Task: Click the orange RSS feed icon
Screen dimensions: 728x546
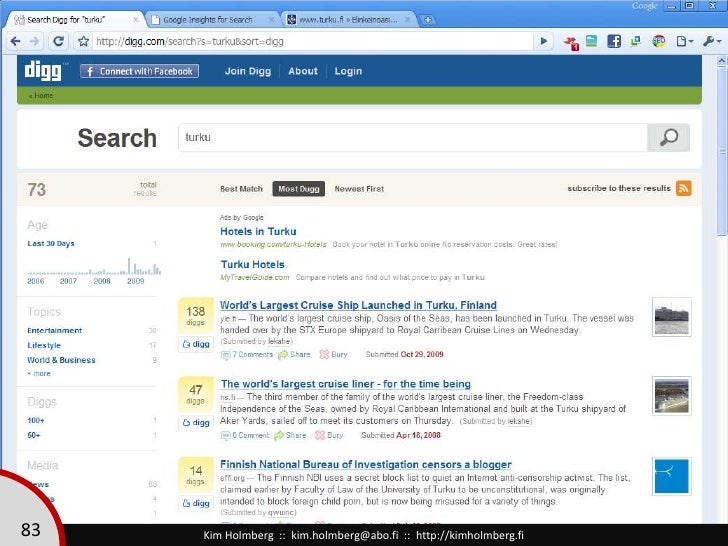Action: pos(684,188)
